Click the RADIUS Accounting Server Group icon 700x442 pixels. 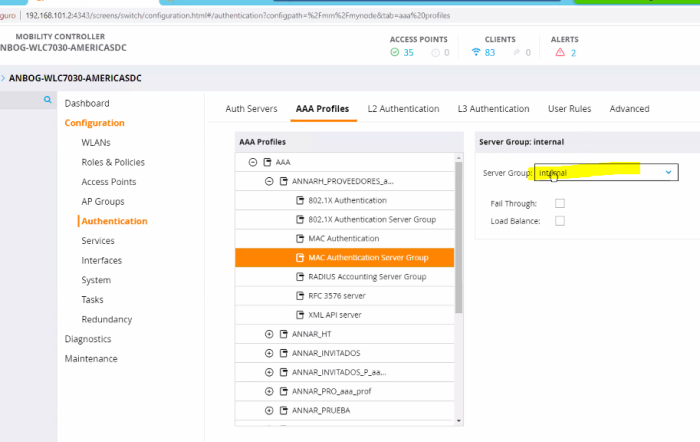tap(300, 277)
